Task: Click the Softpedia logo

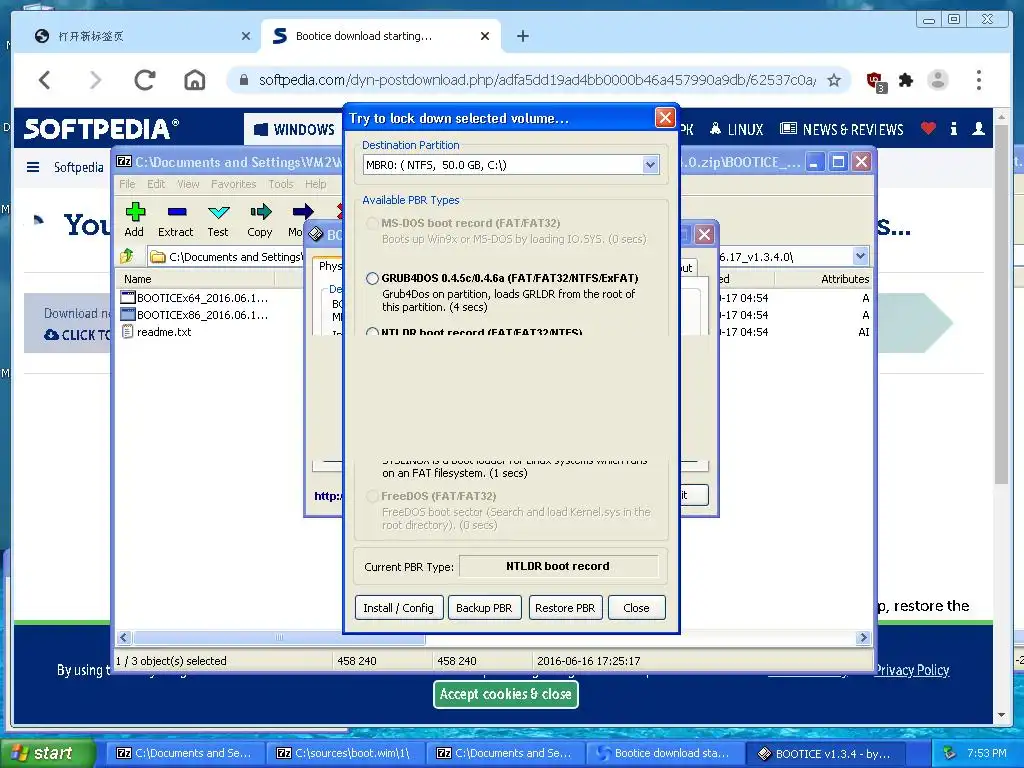Action: (x=101, y=129)
